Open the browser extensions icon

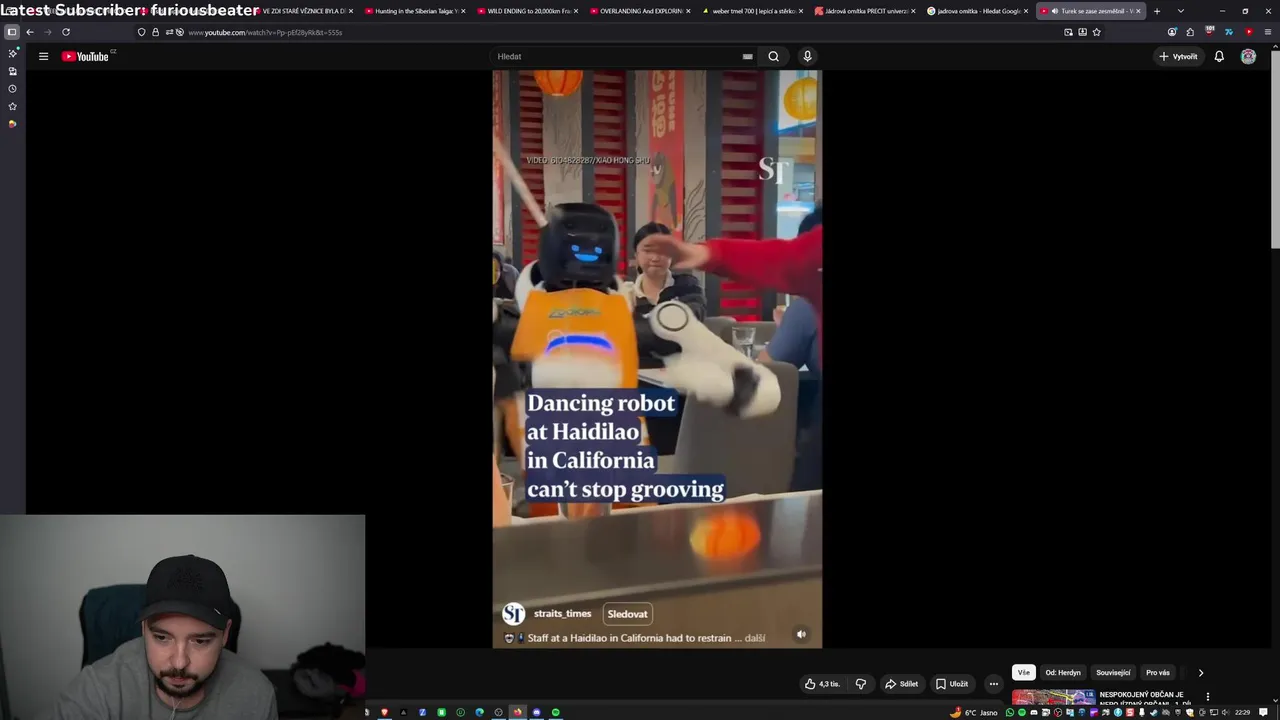tap(1190, 32)
